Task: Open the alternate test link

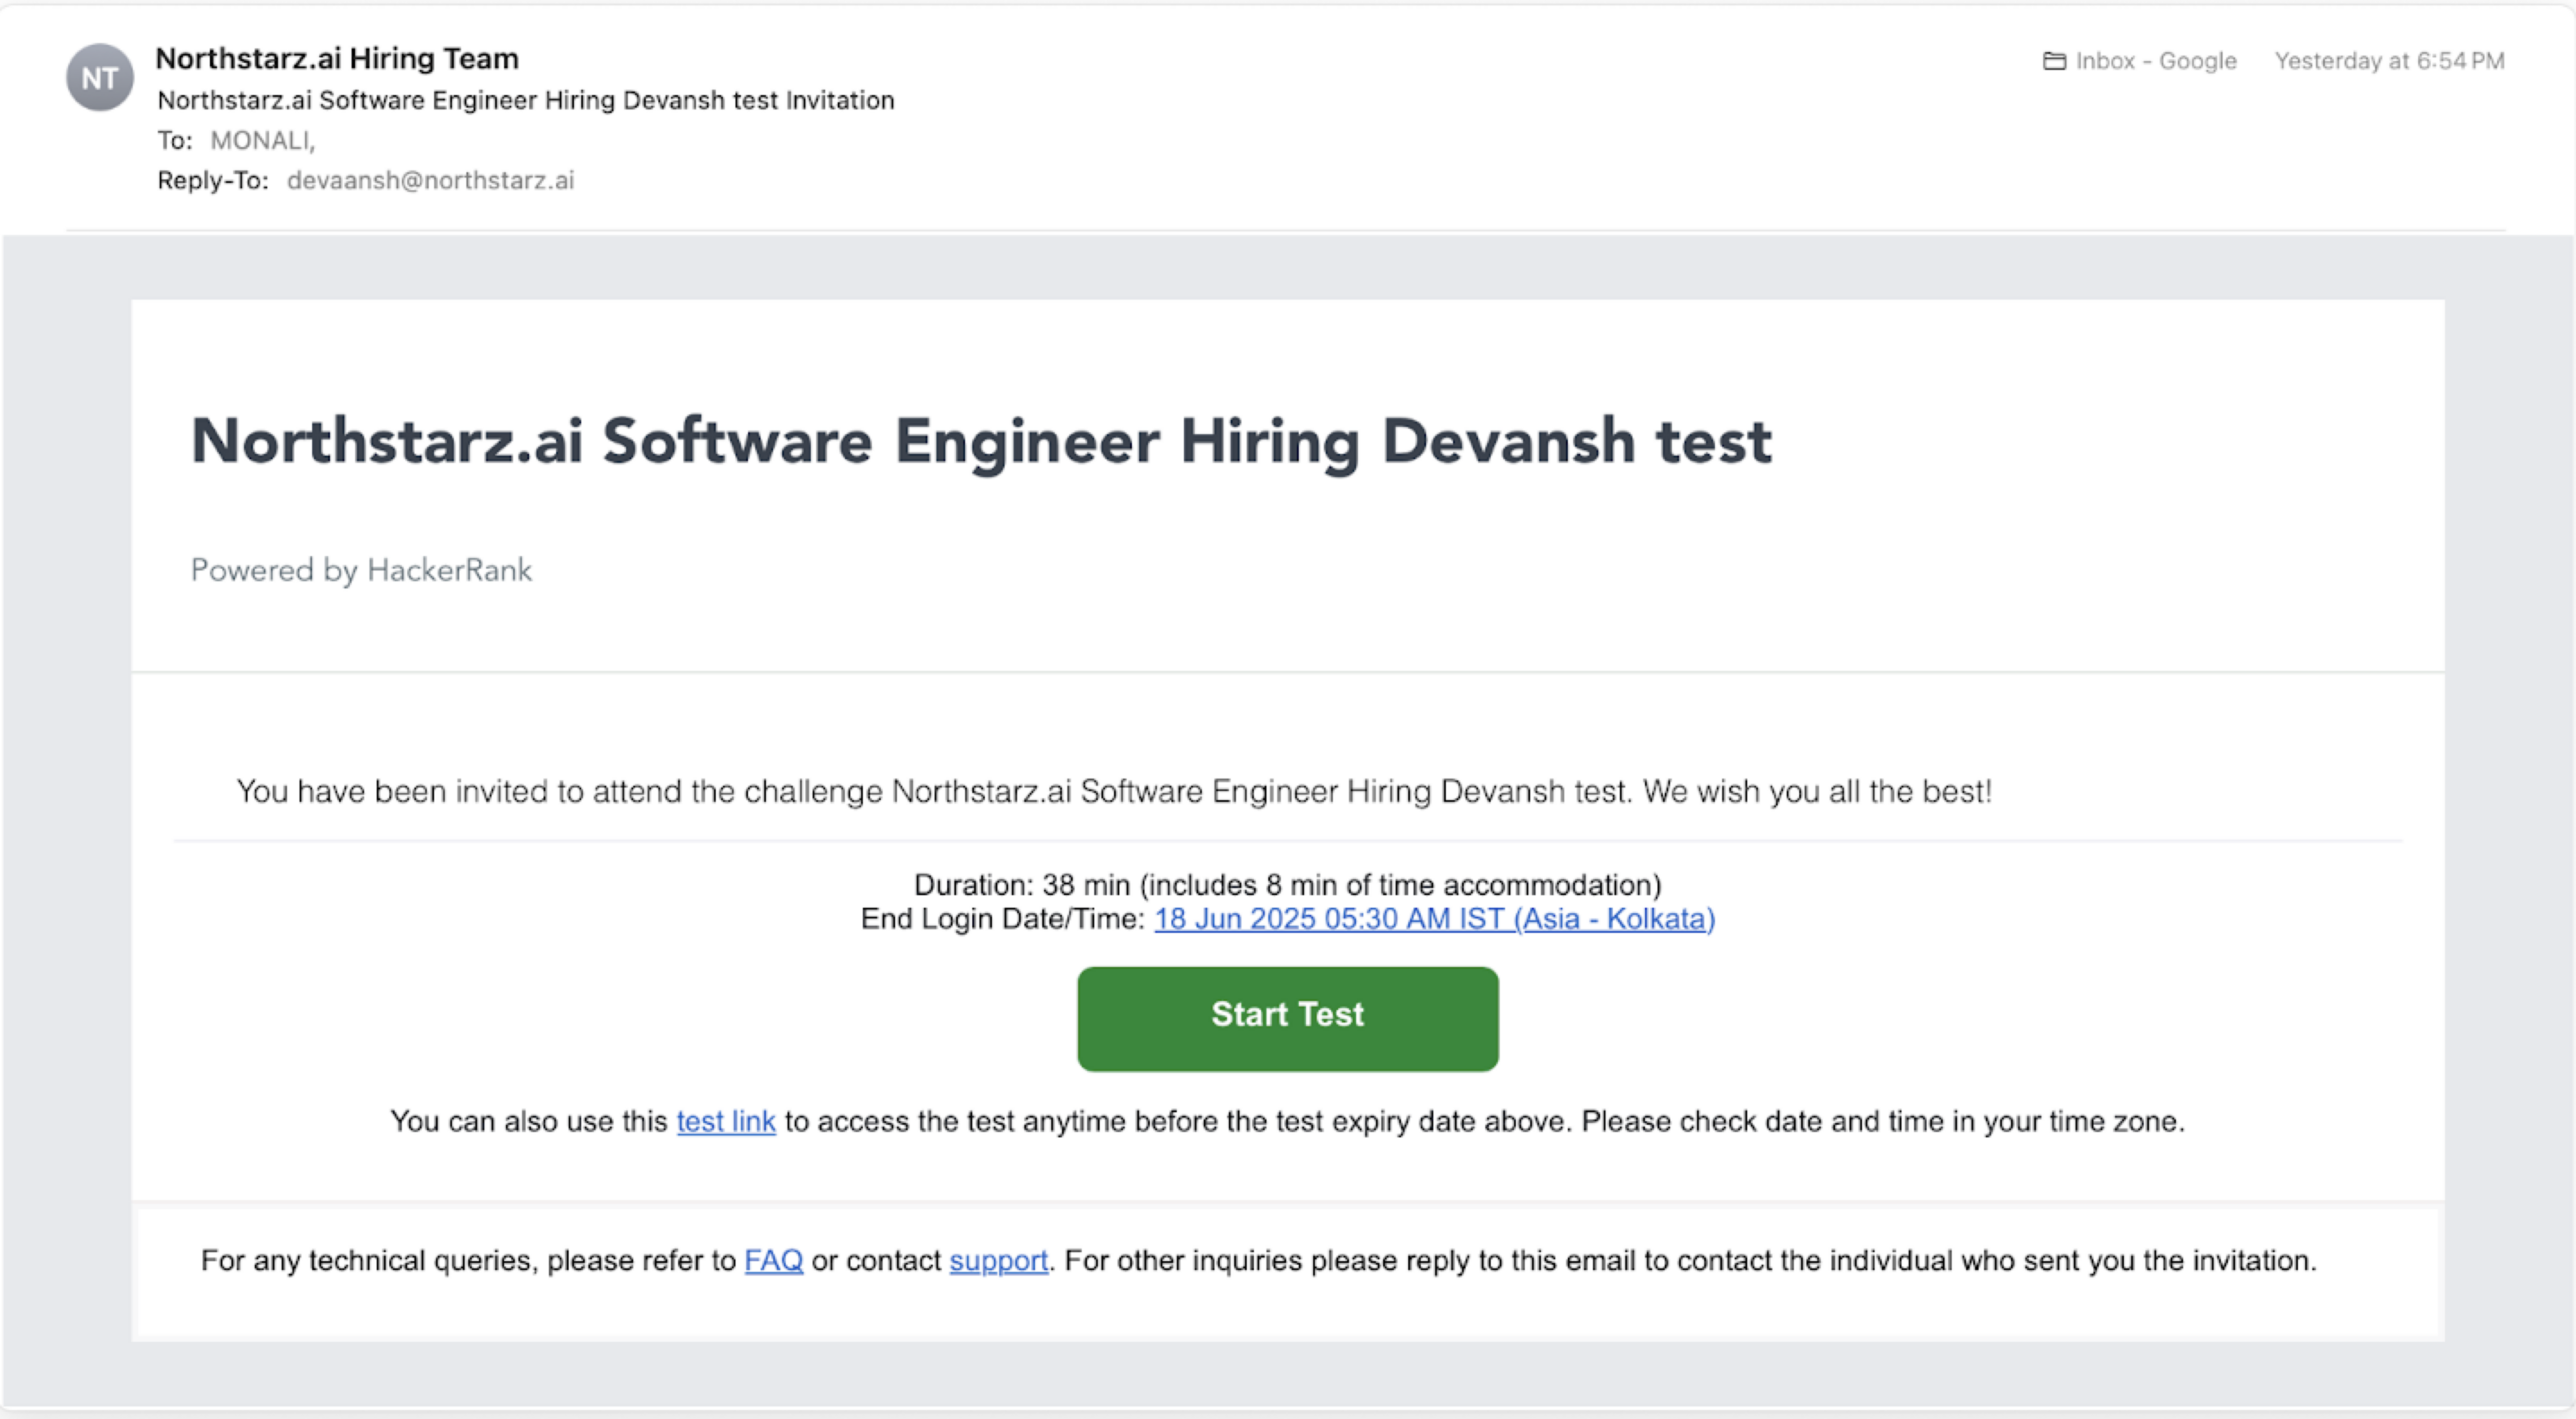Action: pyautogui.click(x=726, y=1122)
